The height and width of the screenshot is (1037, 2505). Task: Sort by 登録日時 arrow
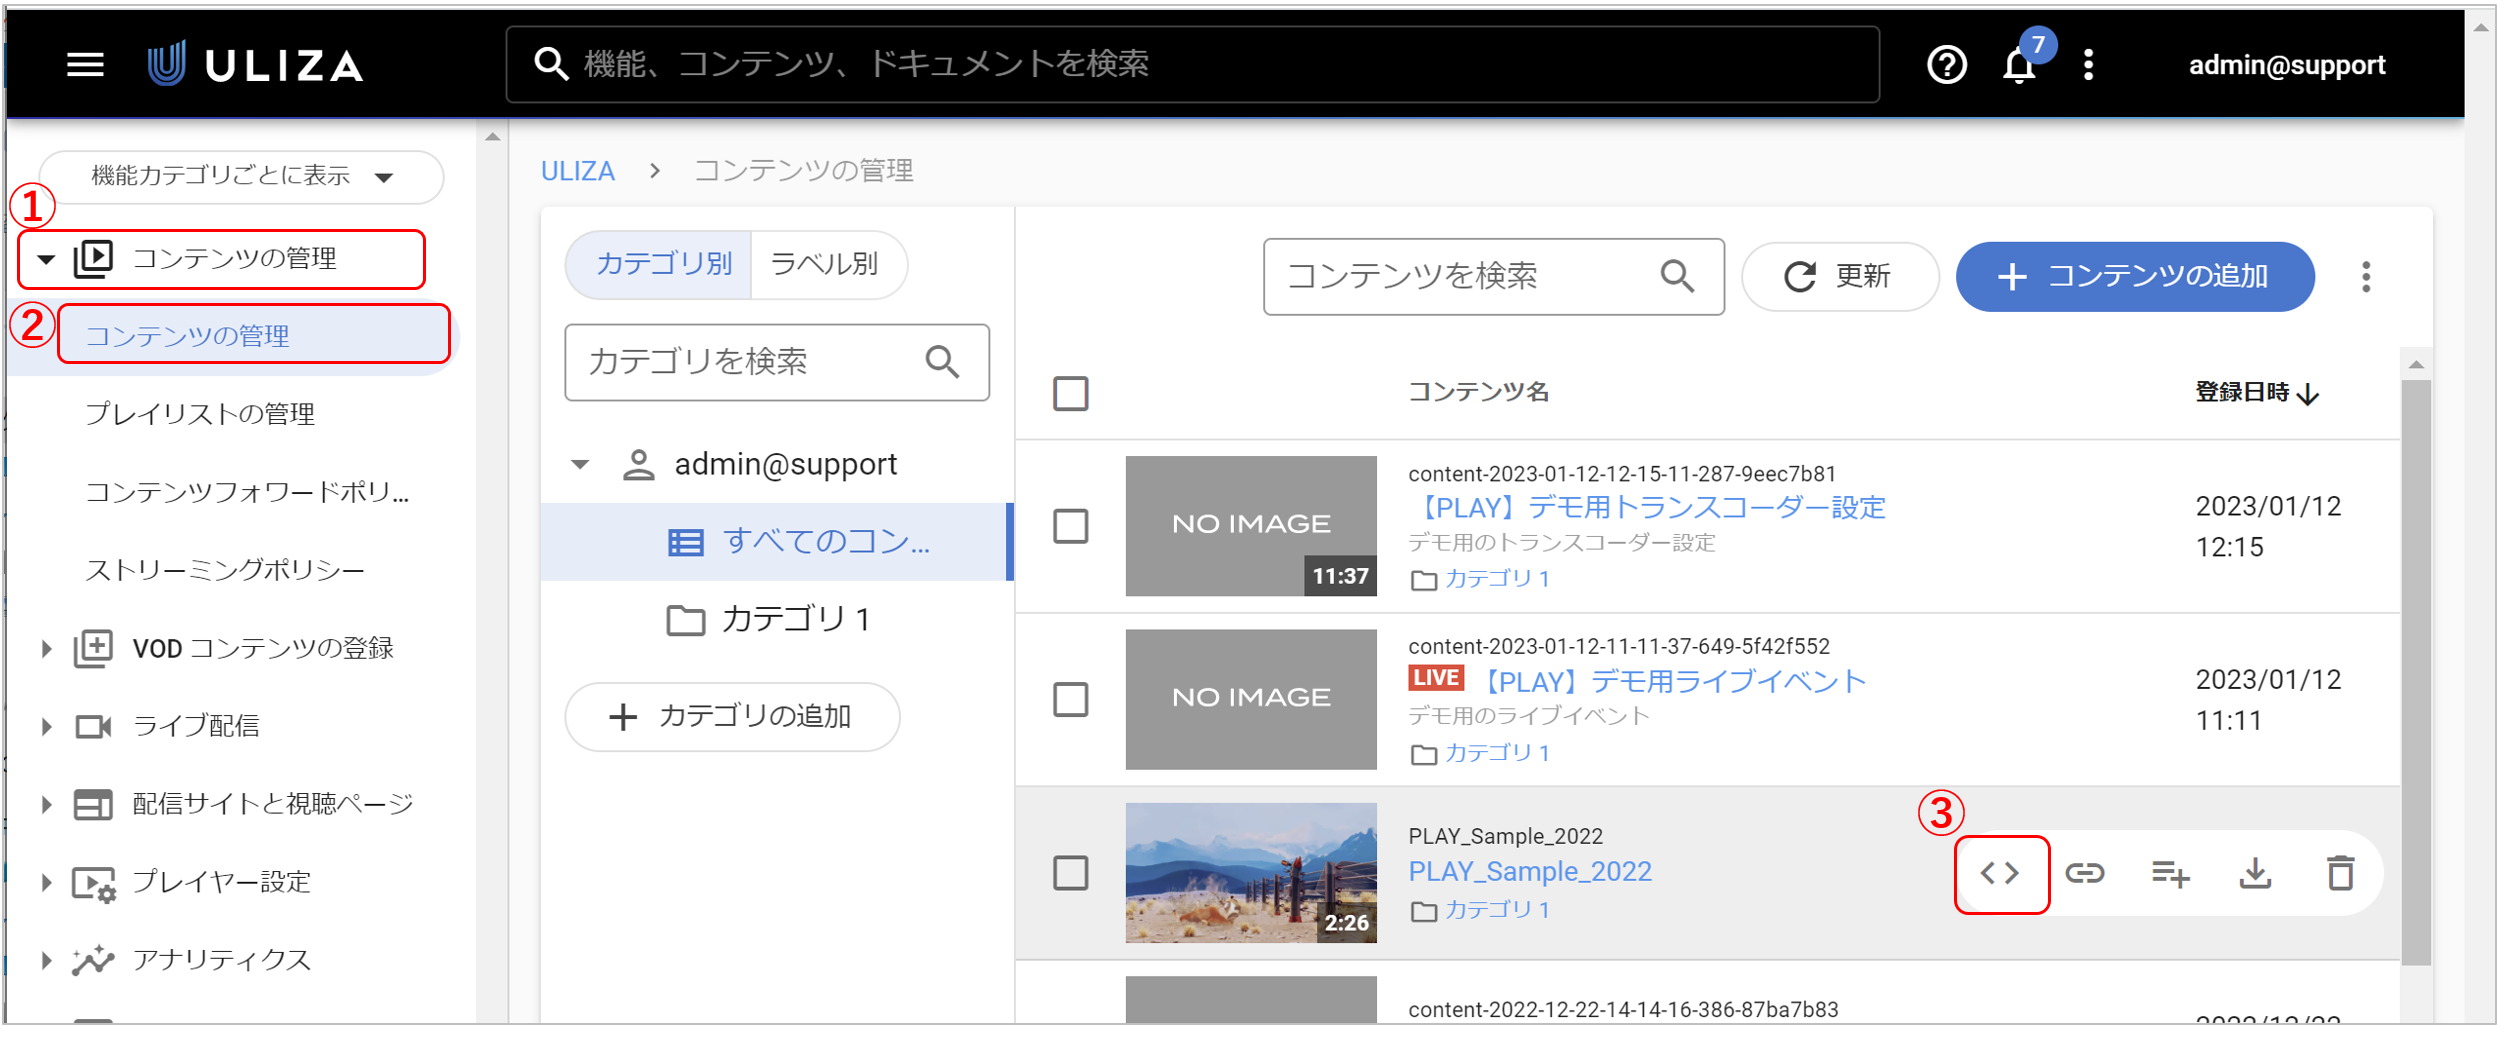point(2308,393)
